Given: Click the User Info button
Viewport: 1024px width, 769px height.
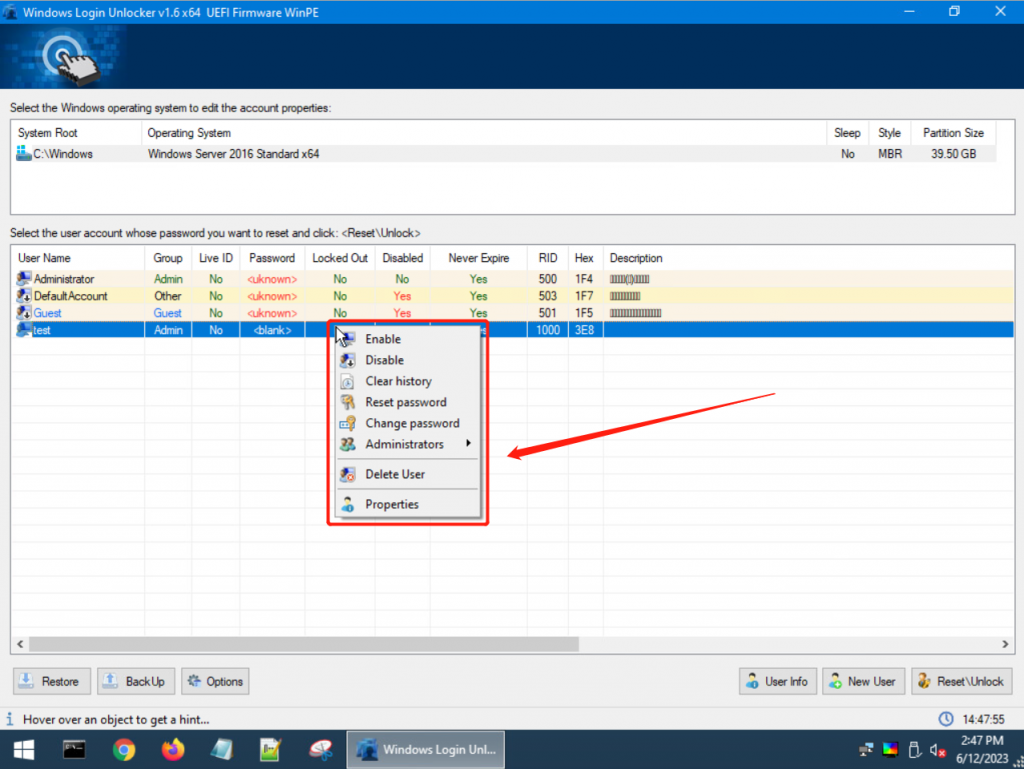Looking at the screenshot, I should point(777,682).
